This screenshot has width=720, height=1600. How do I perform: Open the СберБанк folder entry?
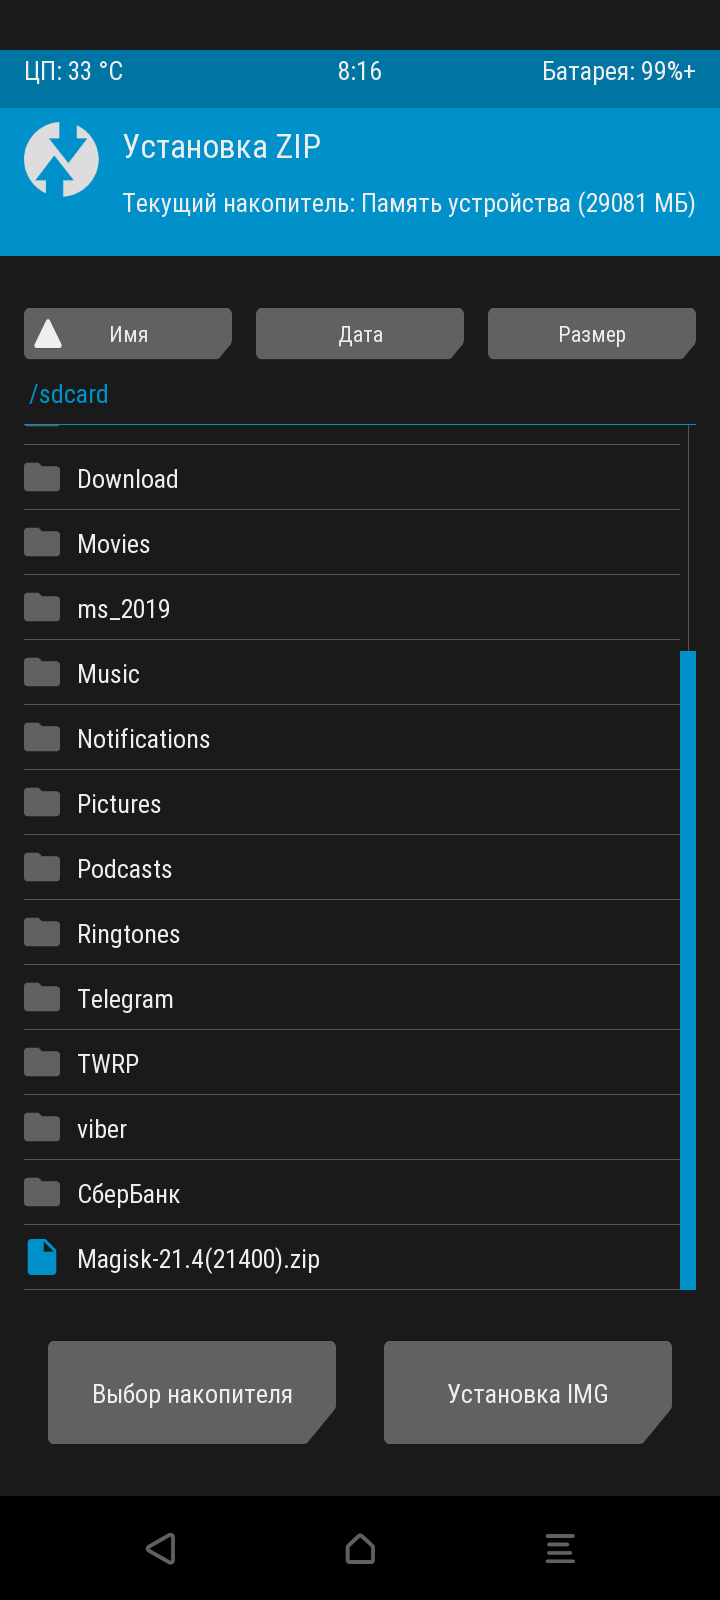coord(129,1194)
